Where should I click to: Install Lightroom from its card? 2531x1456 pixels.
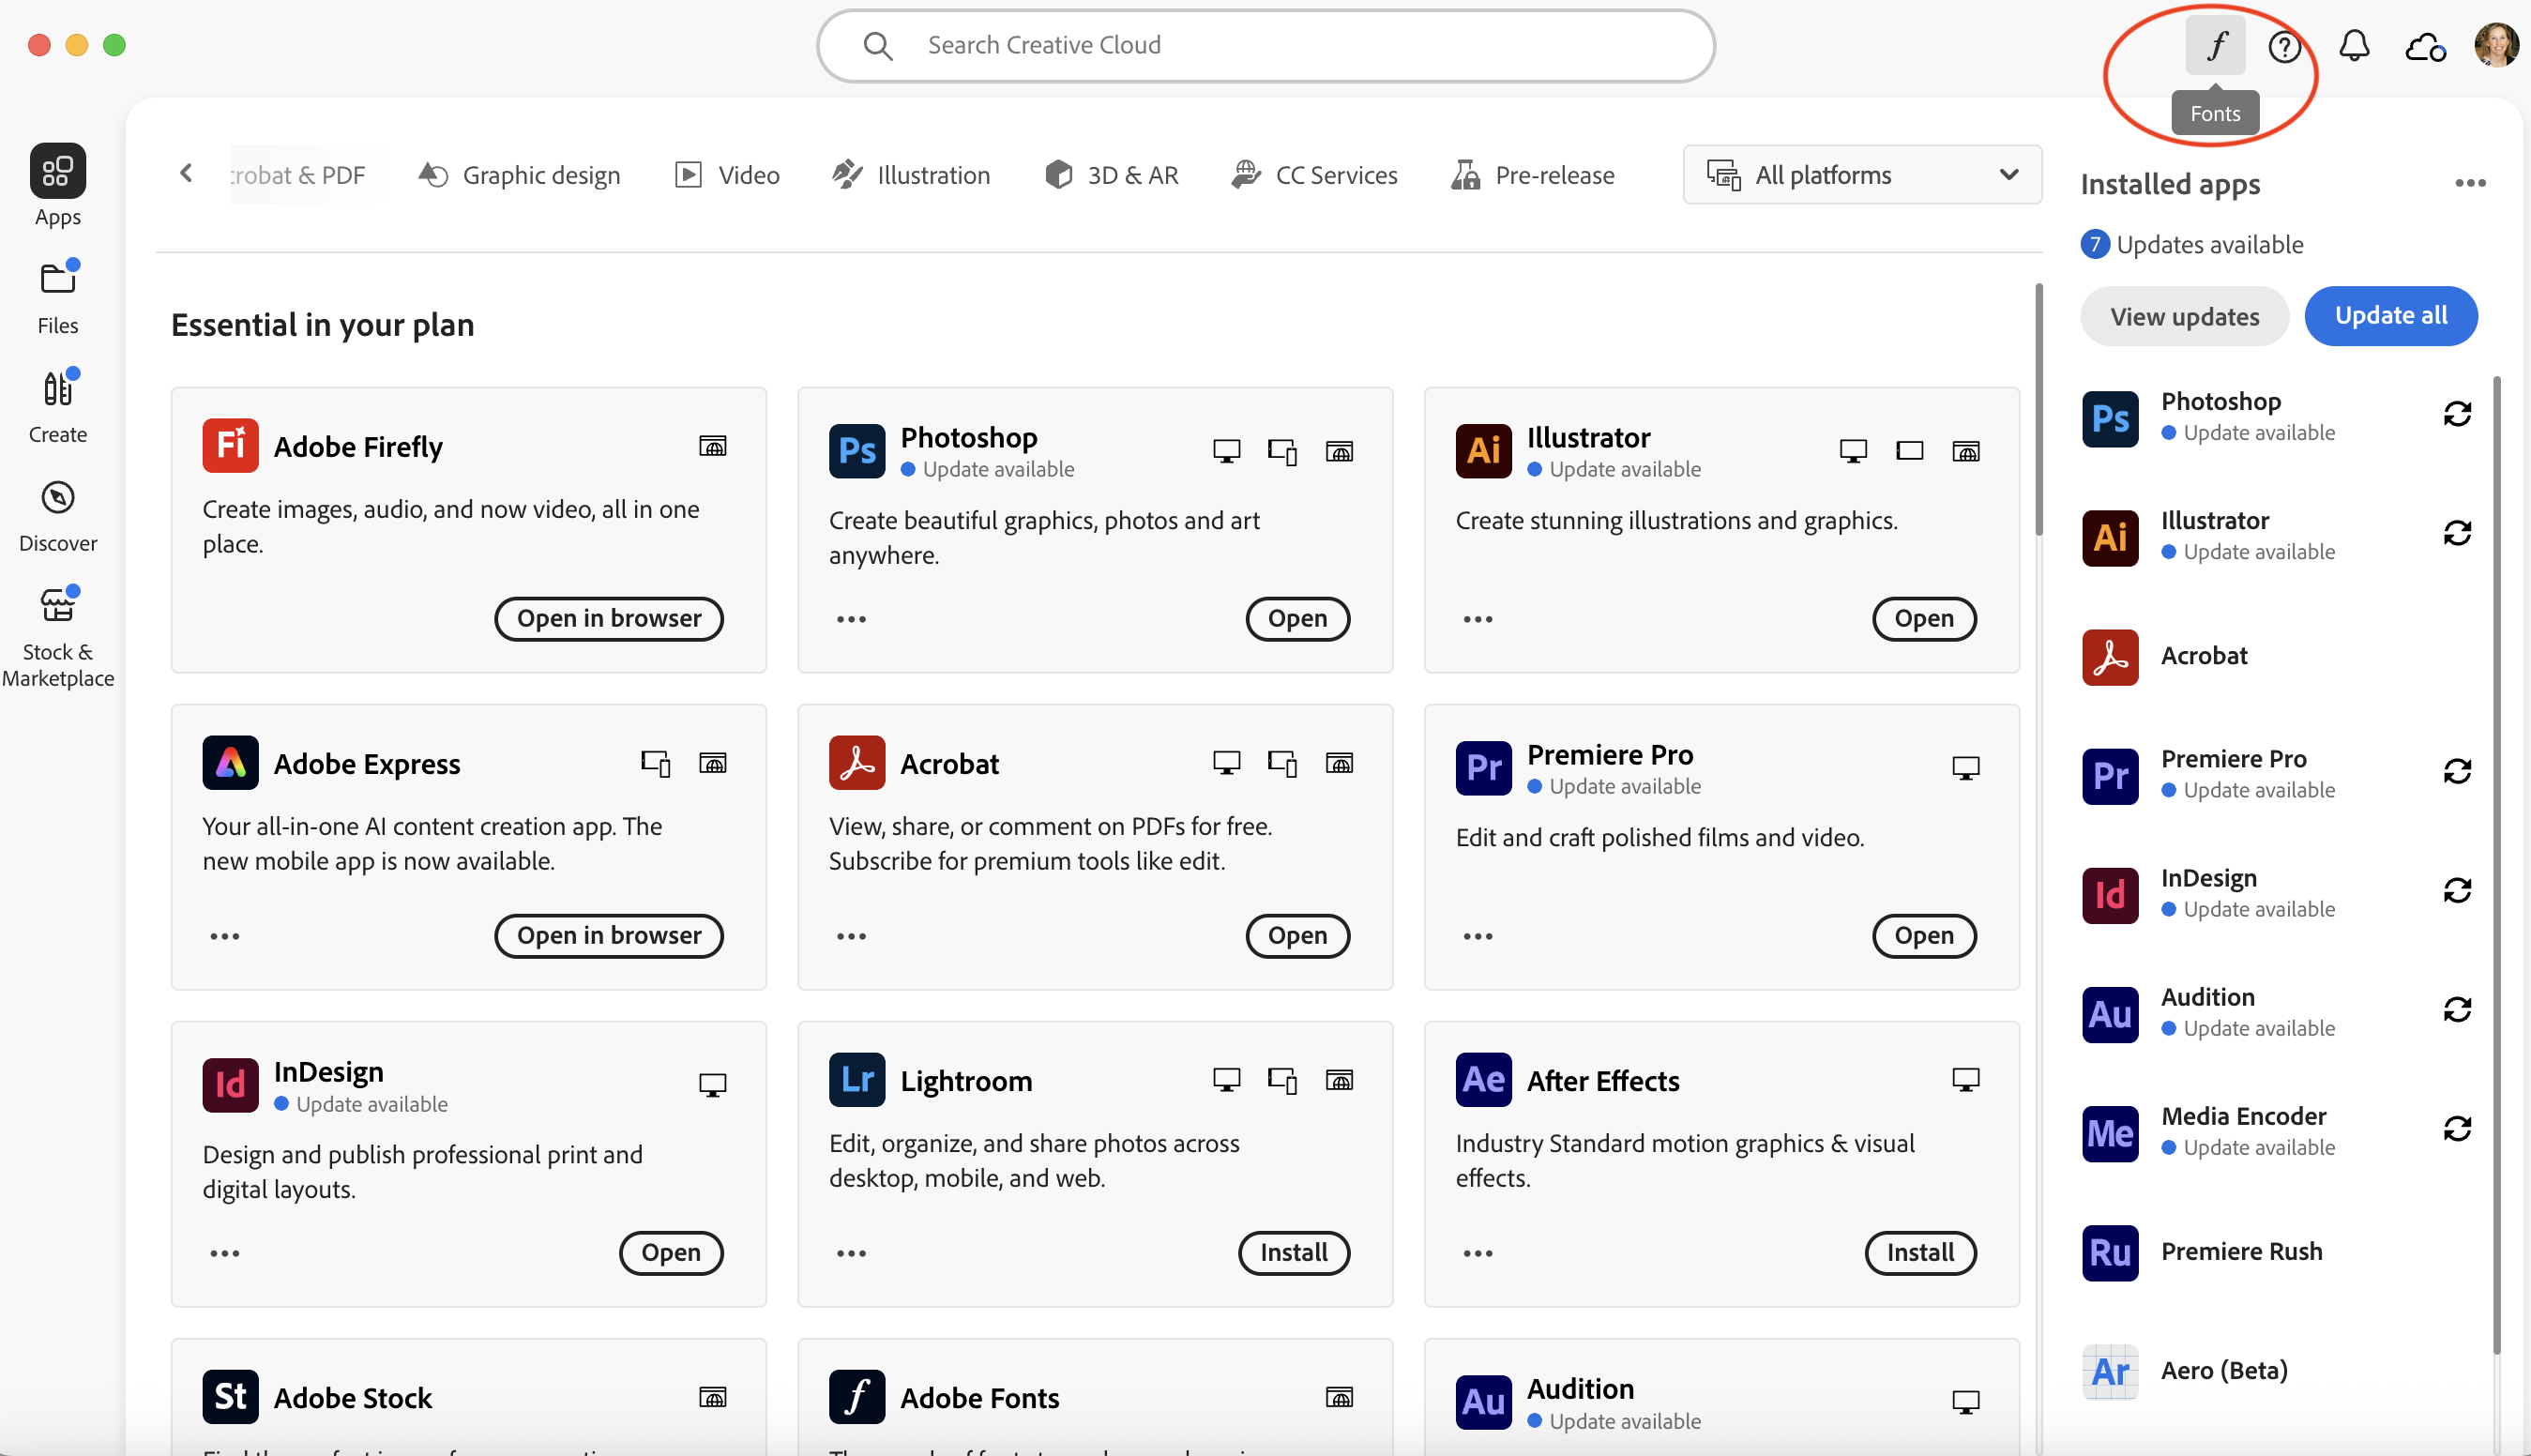coord(1293,1253)
